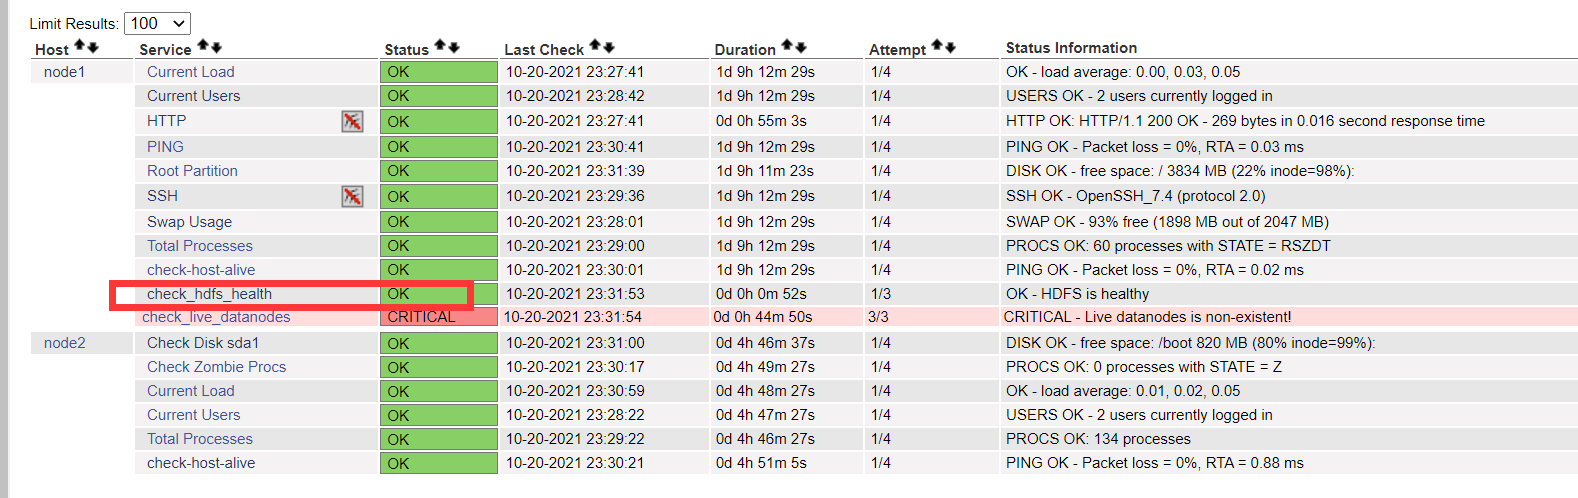Sort Last Check column descending arrow
1578x498 pixels.
coord(609,47)
